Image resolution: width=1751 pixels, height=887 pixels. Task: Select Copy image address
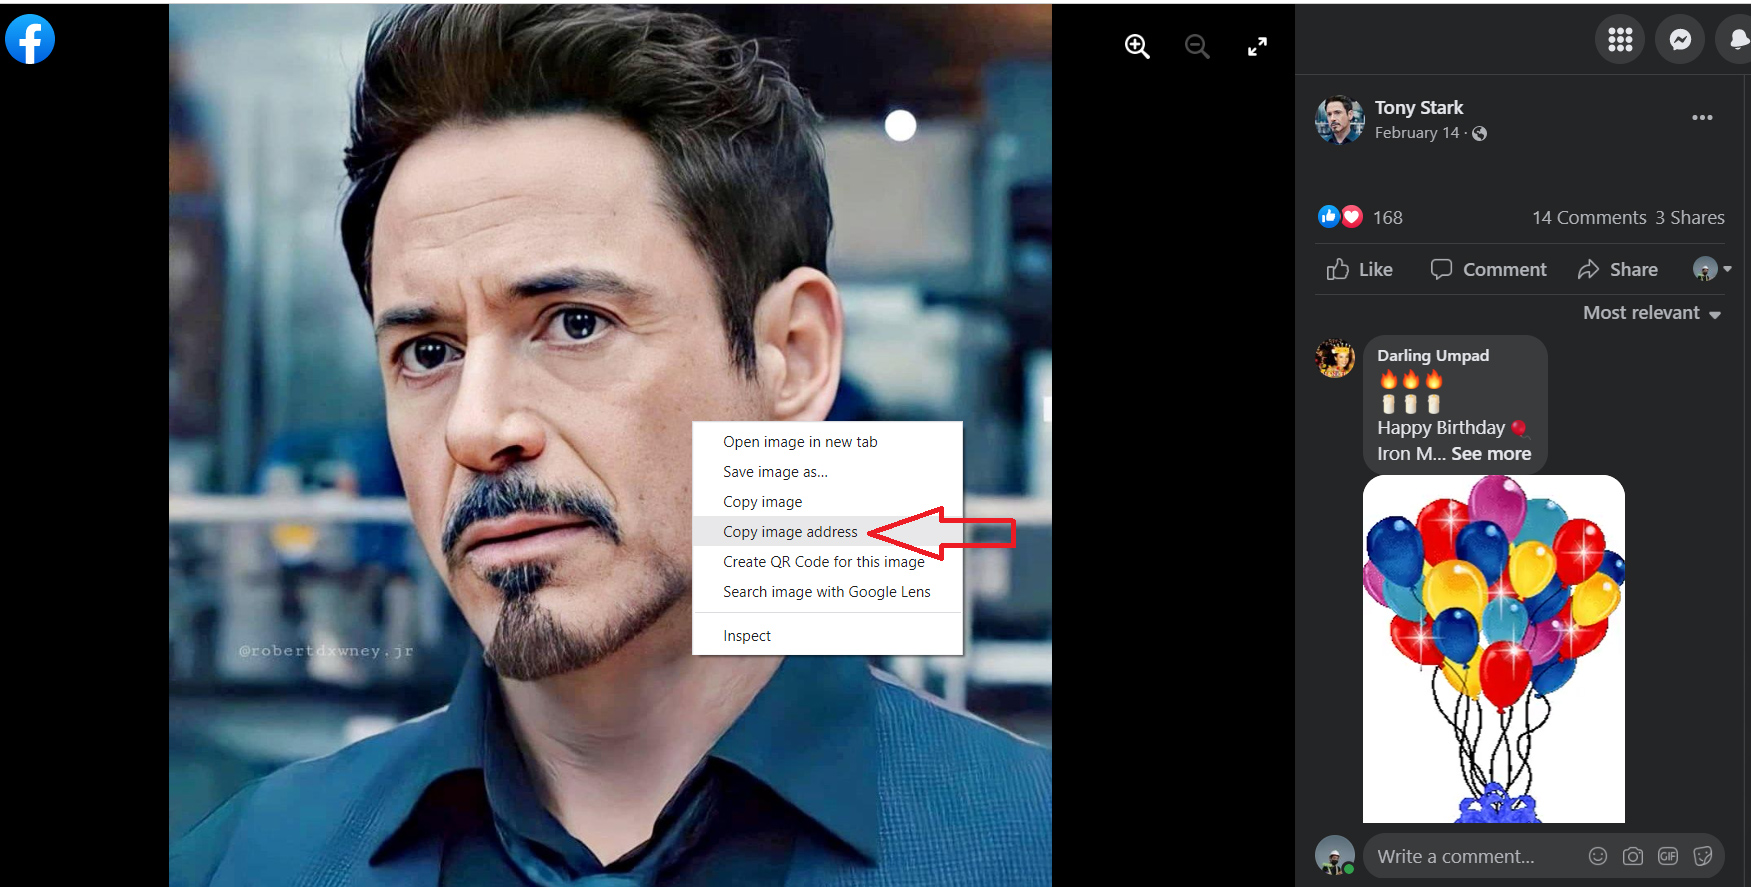click(827, 532)
